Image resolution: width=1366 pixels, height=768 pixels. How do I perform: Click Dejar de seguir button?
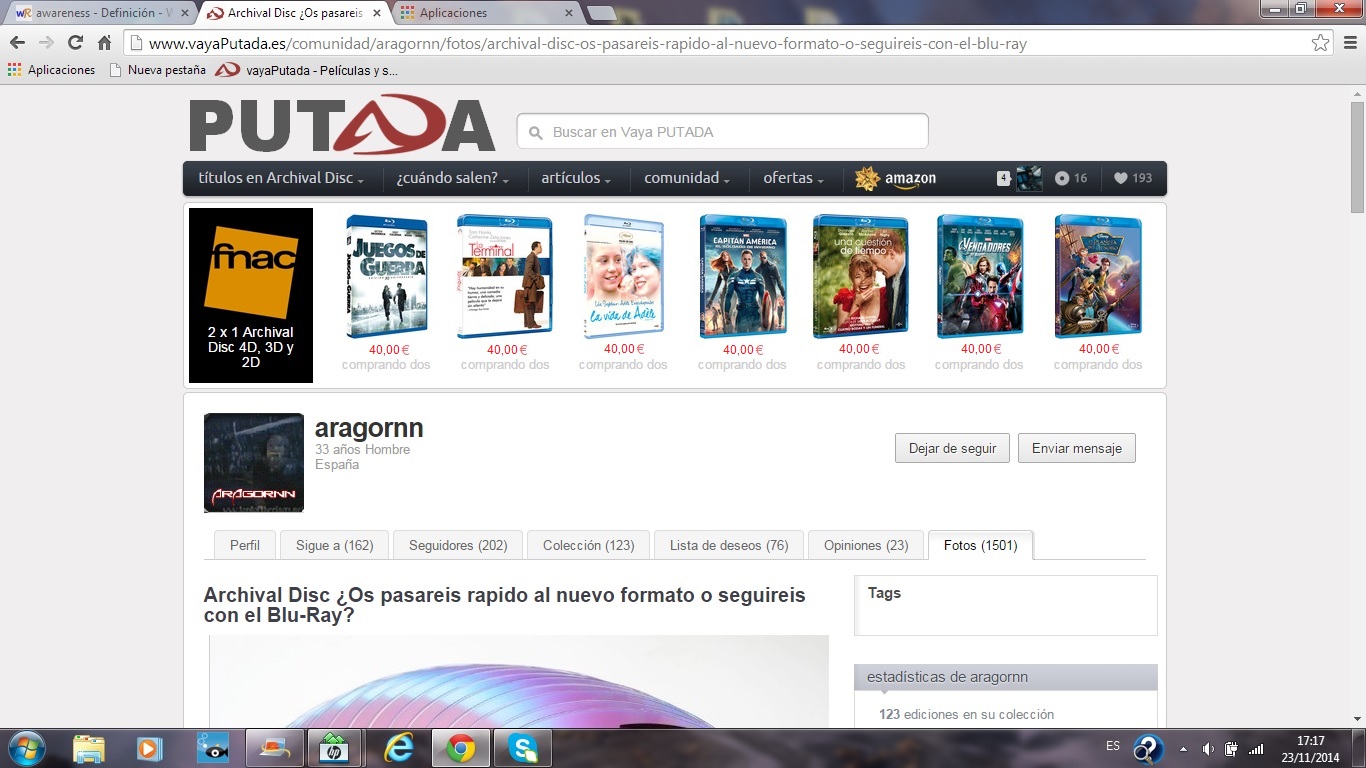(953, 448)
